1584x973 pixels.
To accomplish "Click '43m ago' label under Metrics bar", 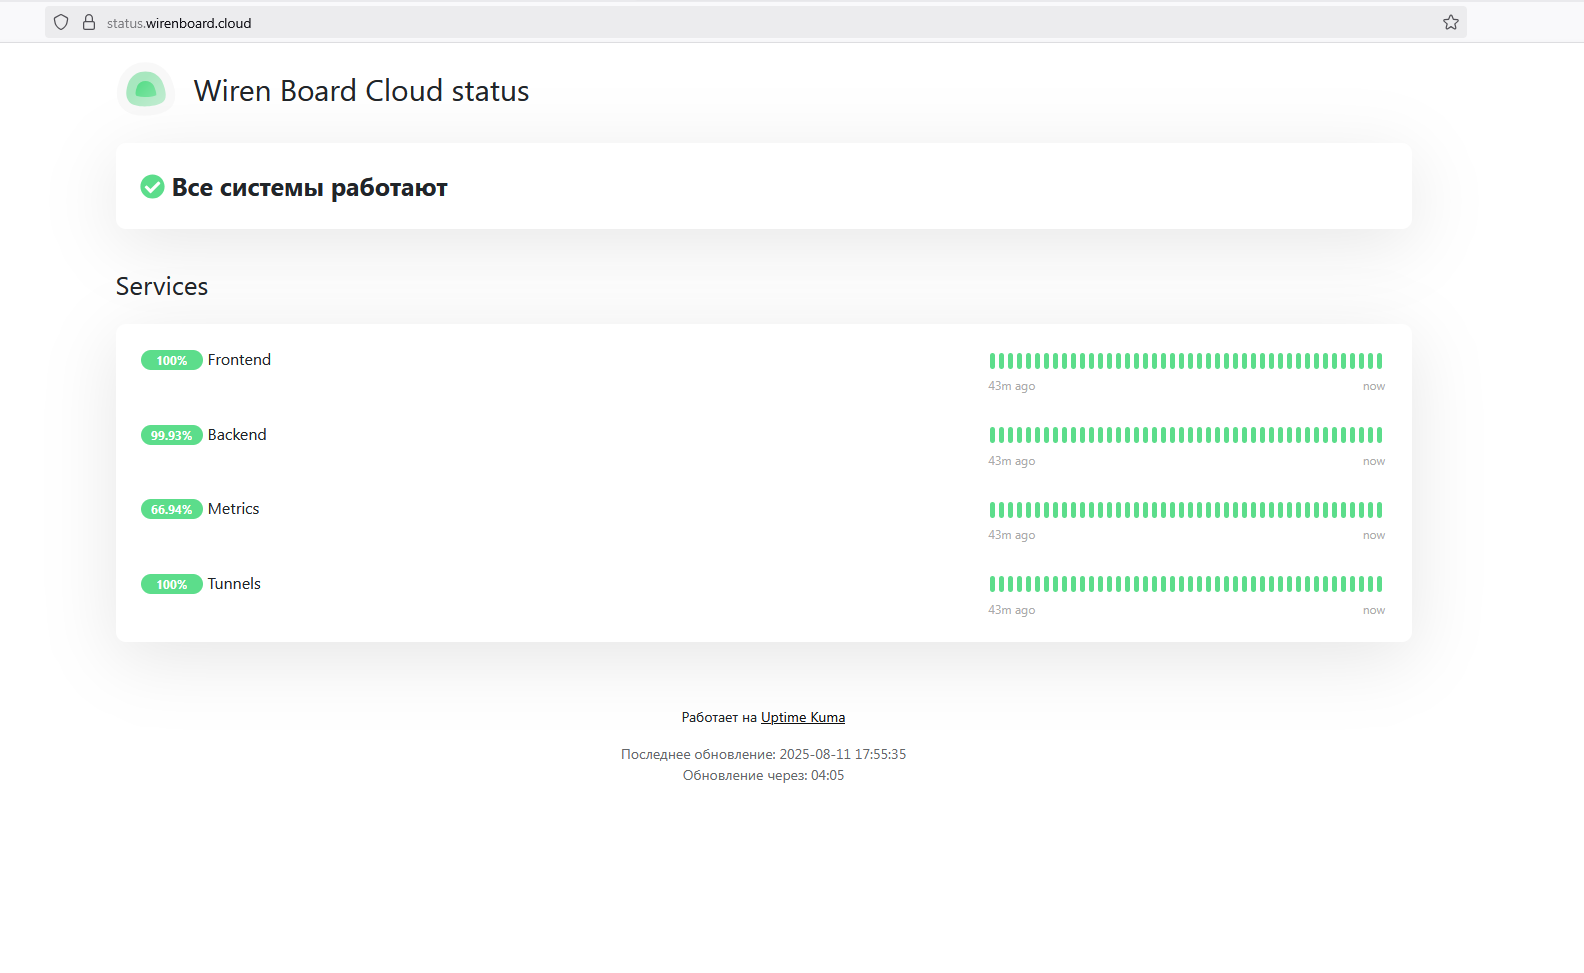I will point(1012,535).
